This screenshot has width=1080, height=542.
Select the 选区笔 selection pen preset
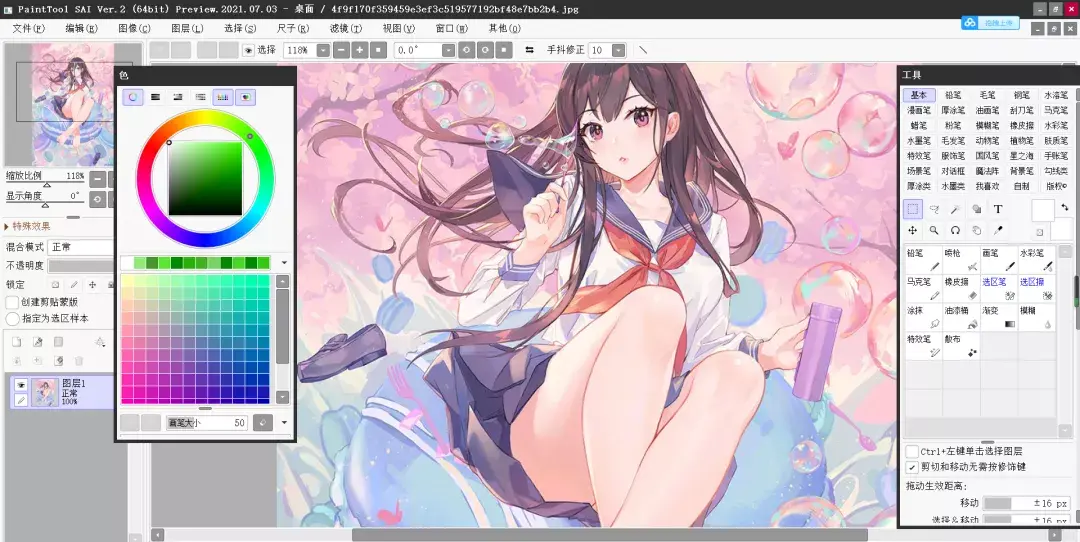click(x=999, y=289)
